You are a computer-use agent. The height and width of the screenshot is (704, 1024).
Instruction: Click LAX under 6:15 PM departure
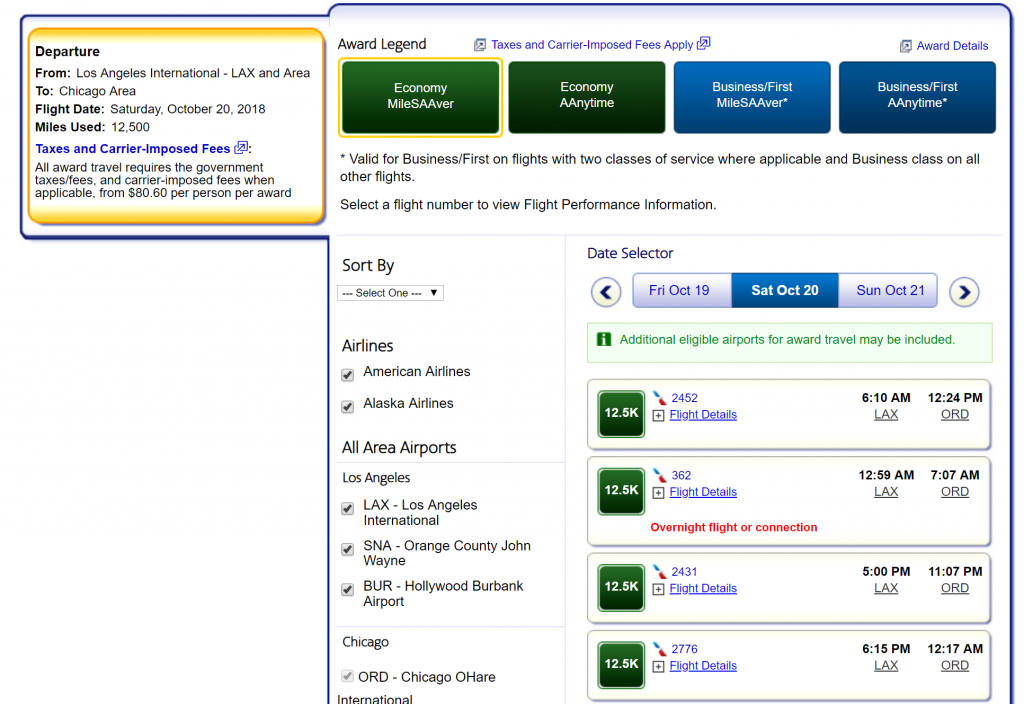(x=886, y=665)
